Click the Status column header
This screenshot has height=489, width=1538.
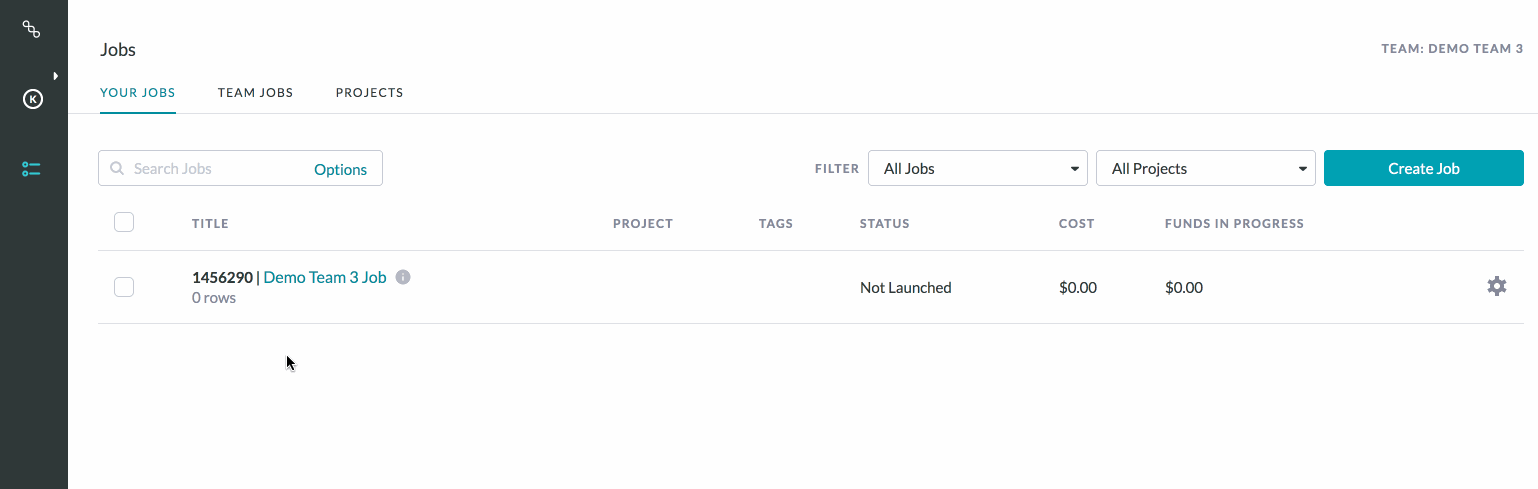tap(885, 224)
